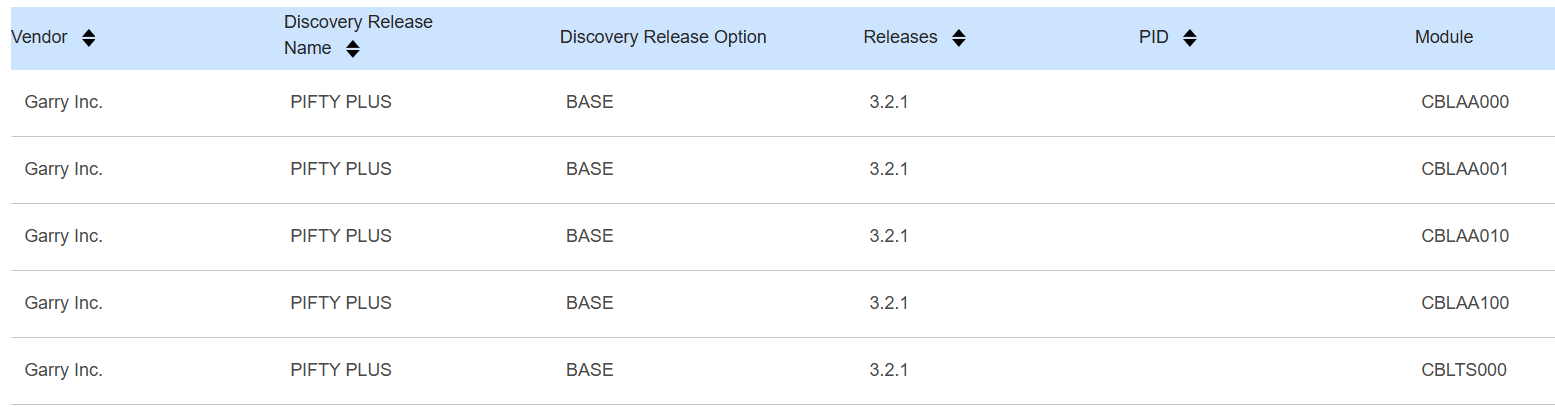Select module CBLAA000 cell
The width and height of the screenshot is (1555, 407).
pyautogui.click(x=1464, y=102)
